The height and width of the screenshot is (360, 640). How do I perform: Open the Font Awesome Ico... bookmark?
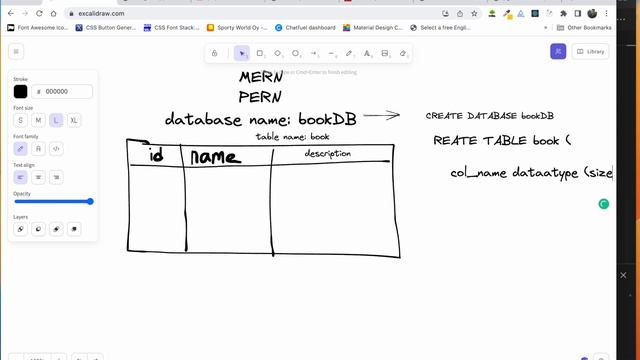tap(38, 28)
